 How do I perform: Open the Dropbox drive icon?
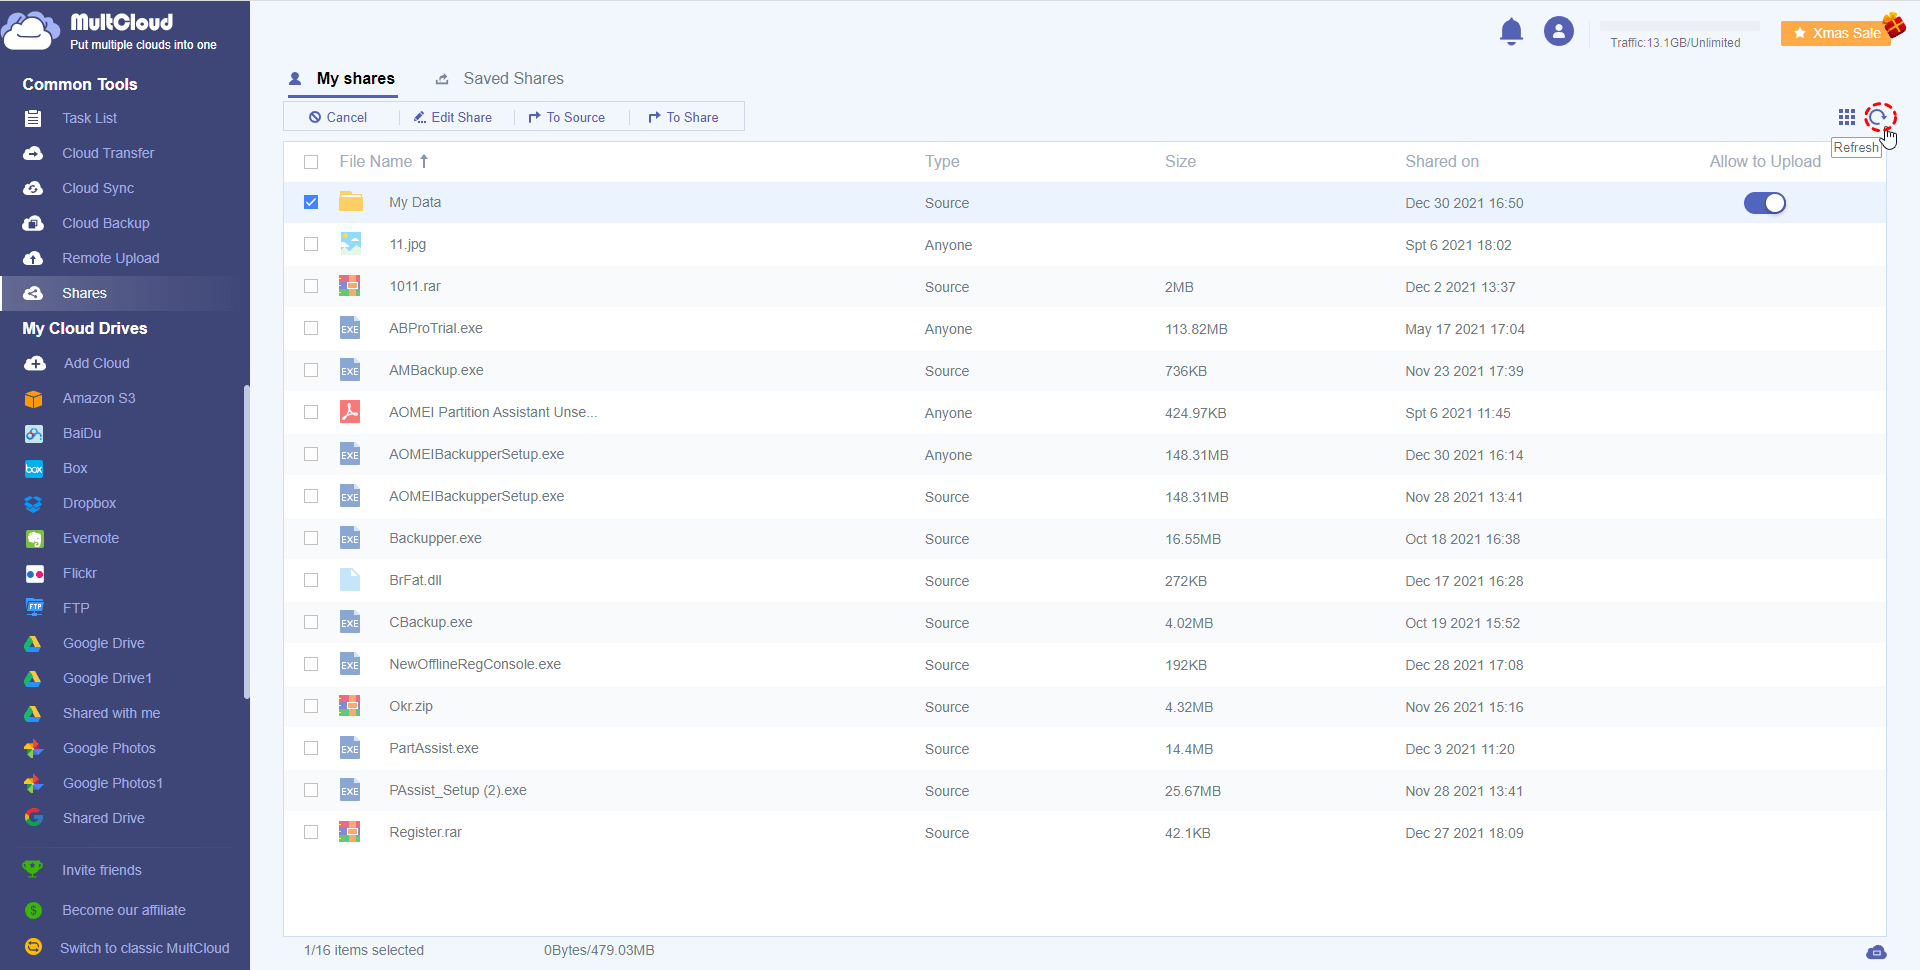pyautogui.click(x=34, y=504)
